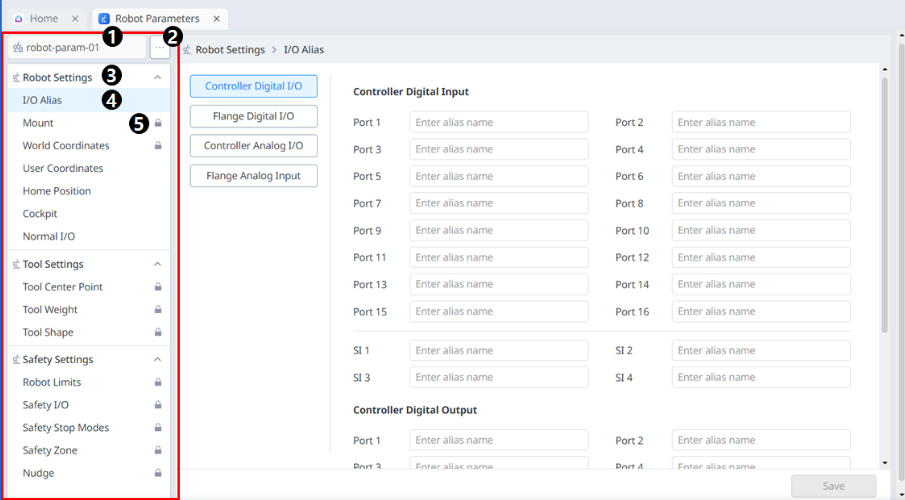Click the lock icon next to Safety Zone

[x=158, y=451]
